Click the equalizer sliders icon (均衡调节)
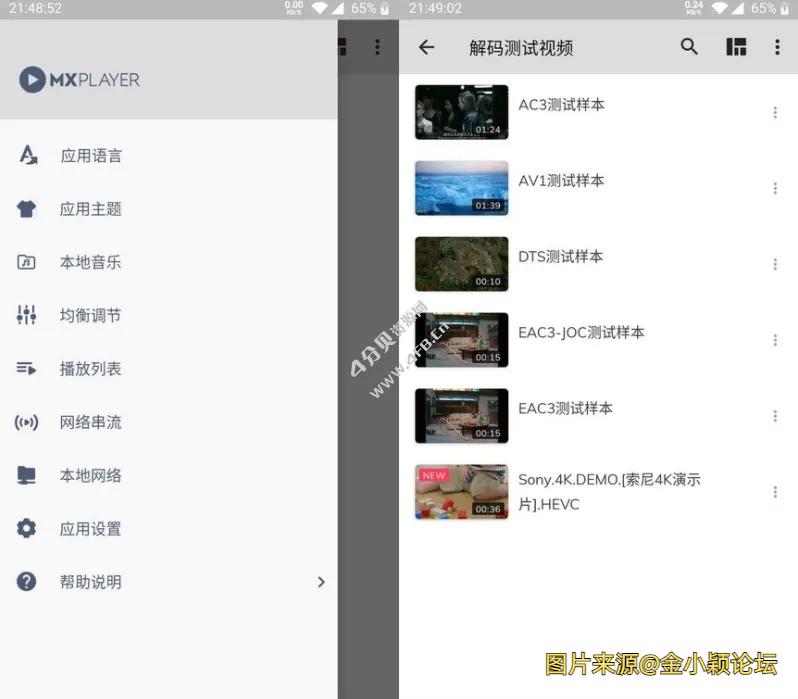The image size is (798, 699). point(26,315)
